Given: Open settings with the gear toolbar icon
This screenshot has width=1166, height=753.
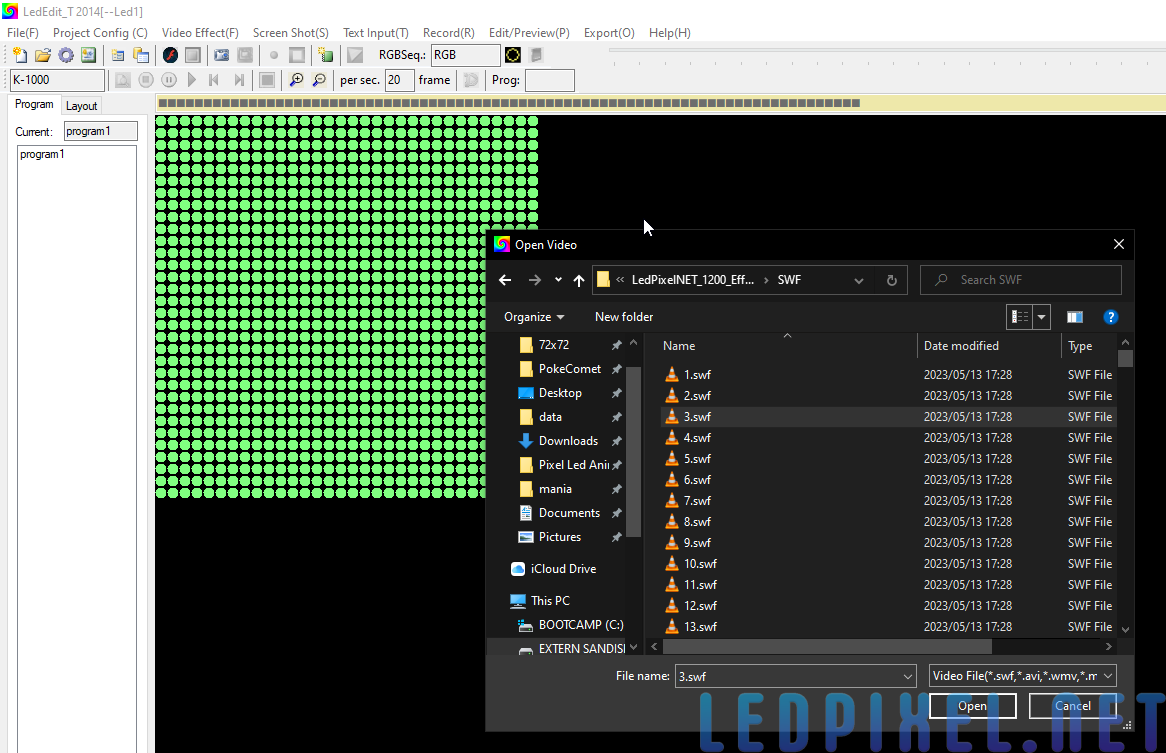Looking at the screenshot, I should 66,55.
